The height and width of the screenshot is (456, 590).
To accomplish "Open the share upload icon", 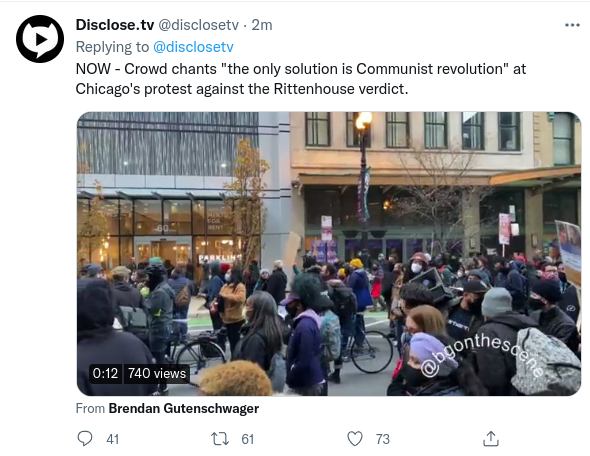I will 491,439.
